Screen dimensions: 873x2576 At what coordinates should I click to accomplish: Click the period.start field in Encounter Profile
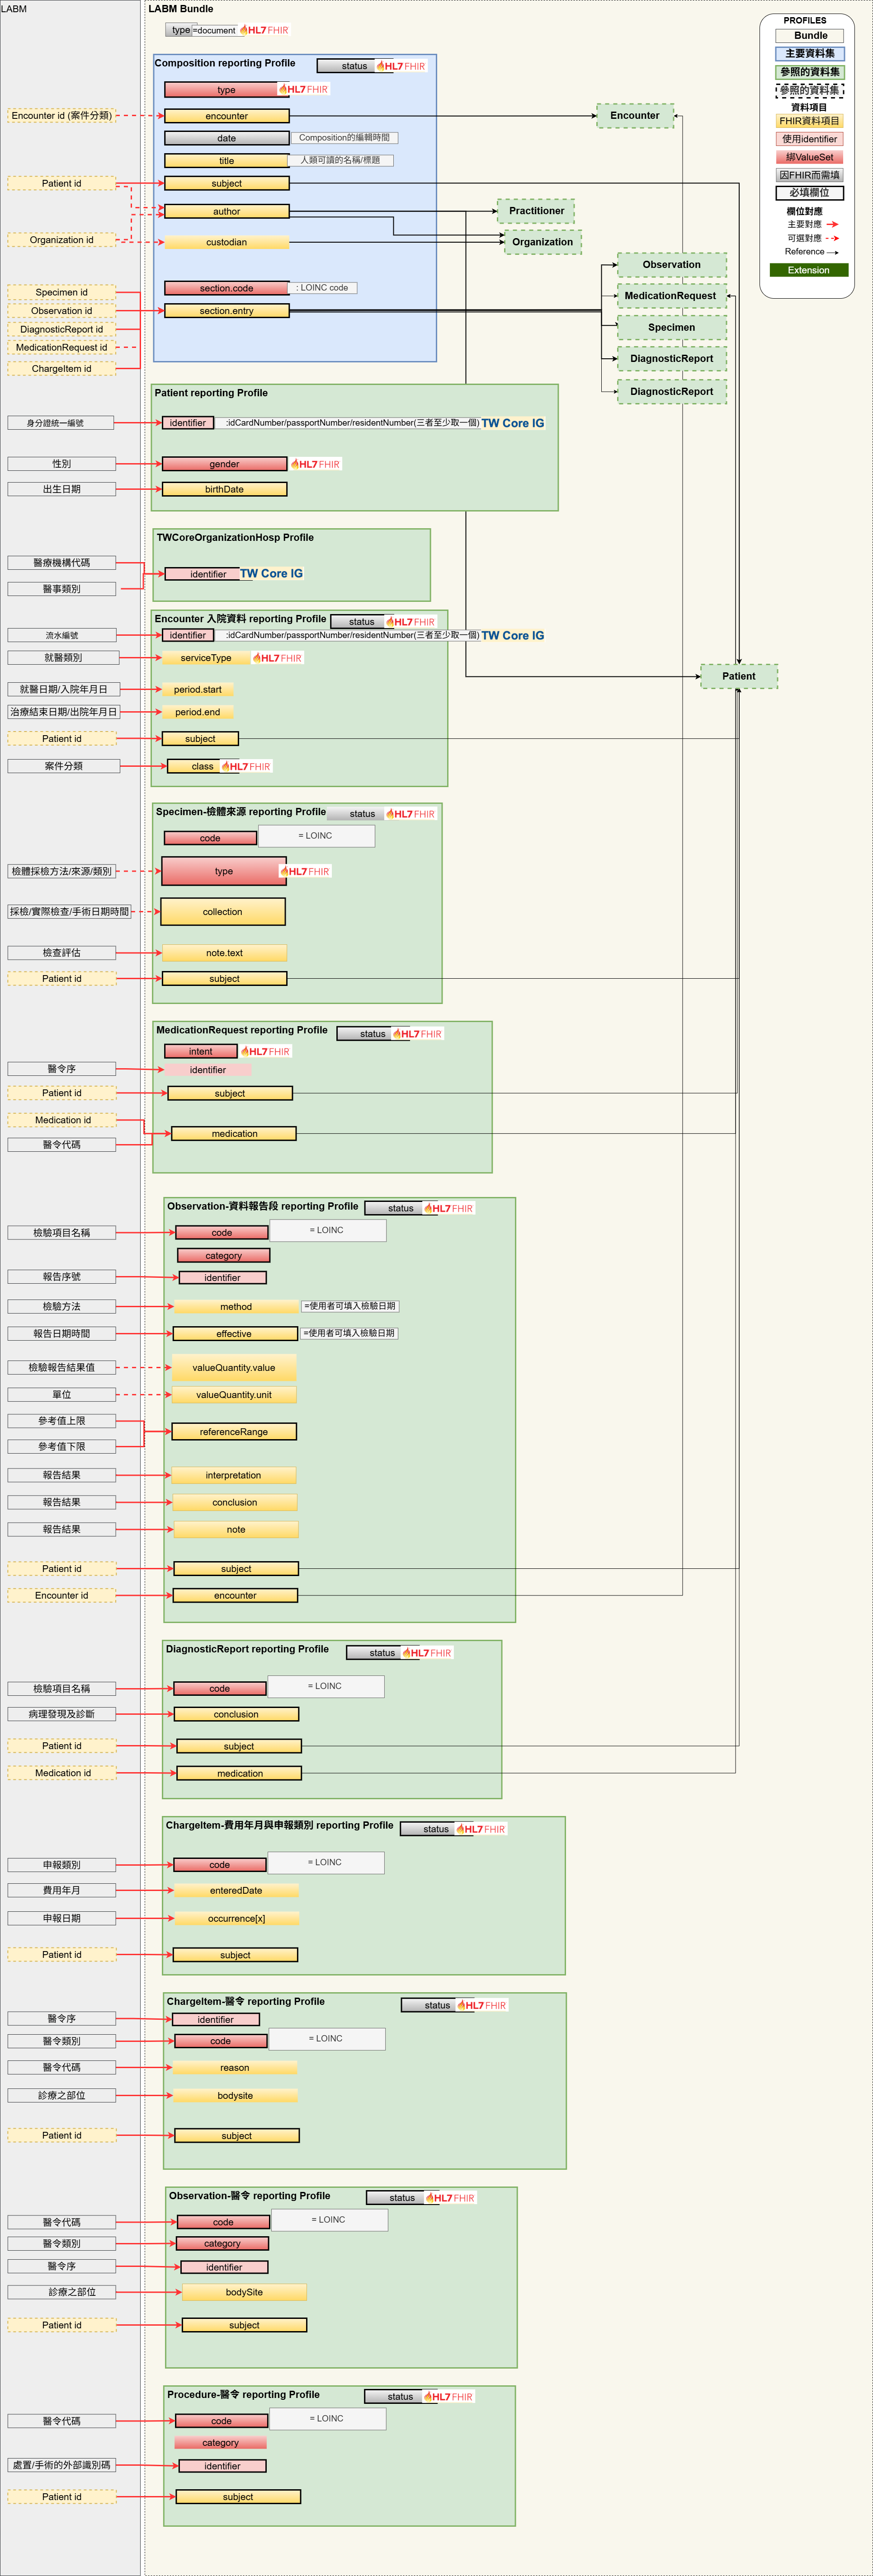tap(198, 689)
